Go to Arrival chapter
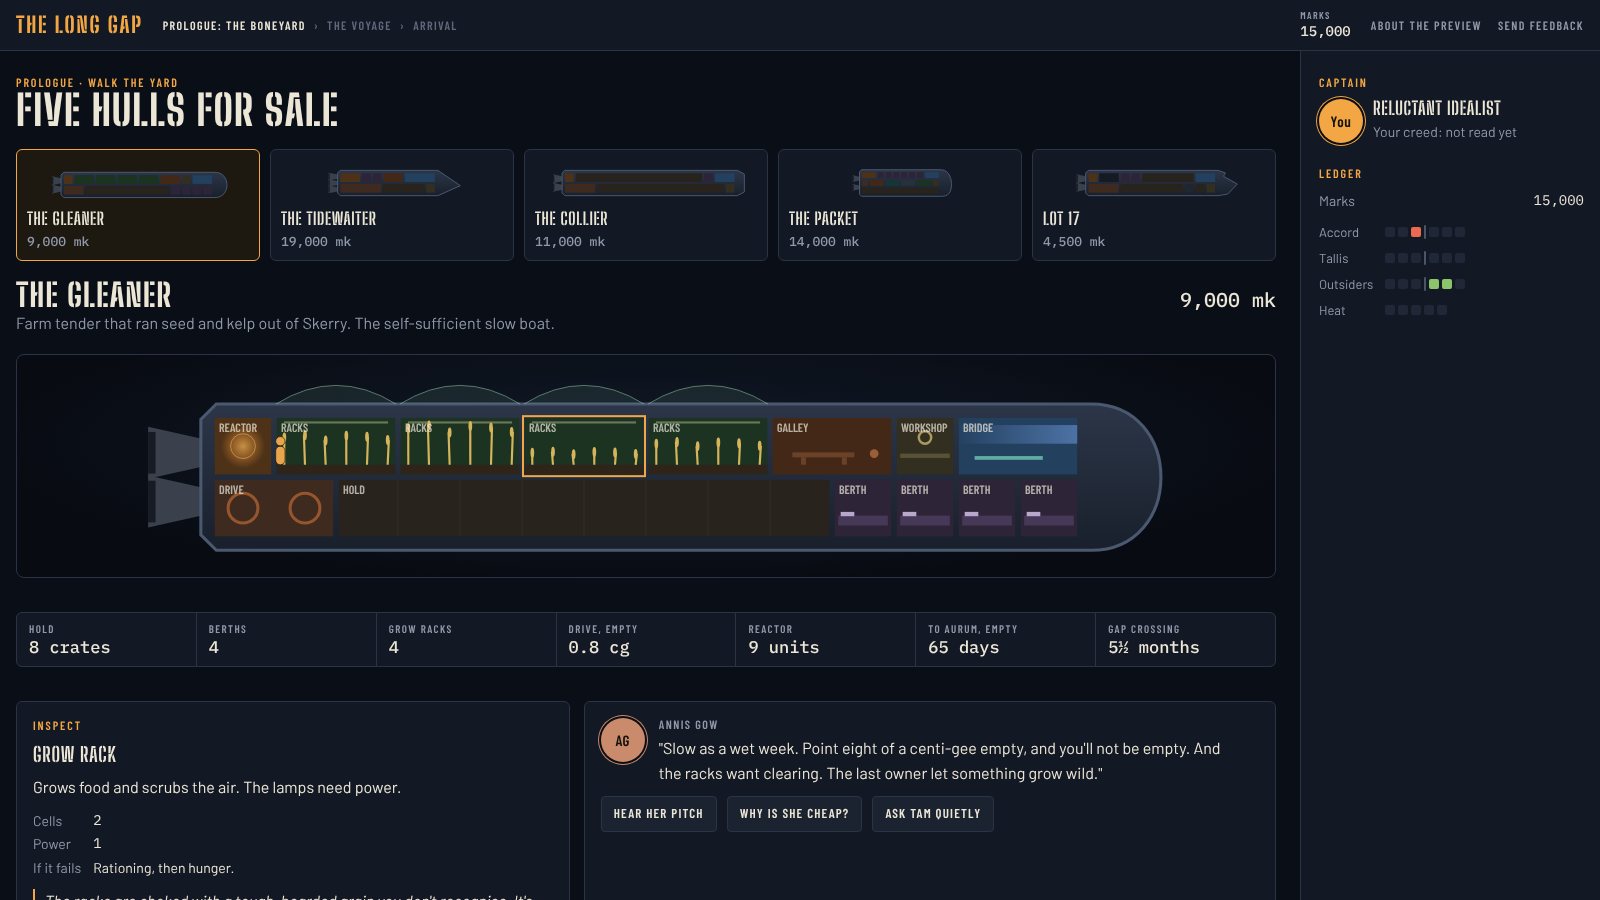This screenshot has width=1600, height=900. click(435, 26)
